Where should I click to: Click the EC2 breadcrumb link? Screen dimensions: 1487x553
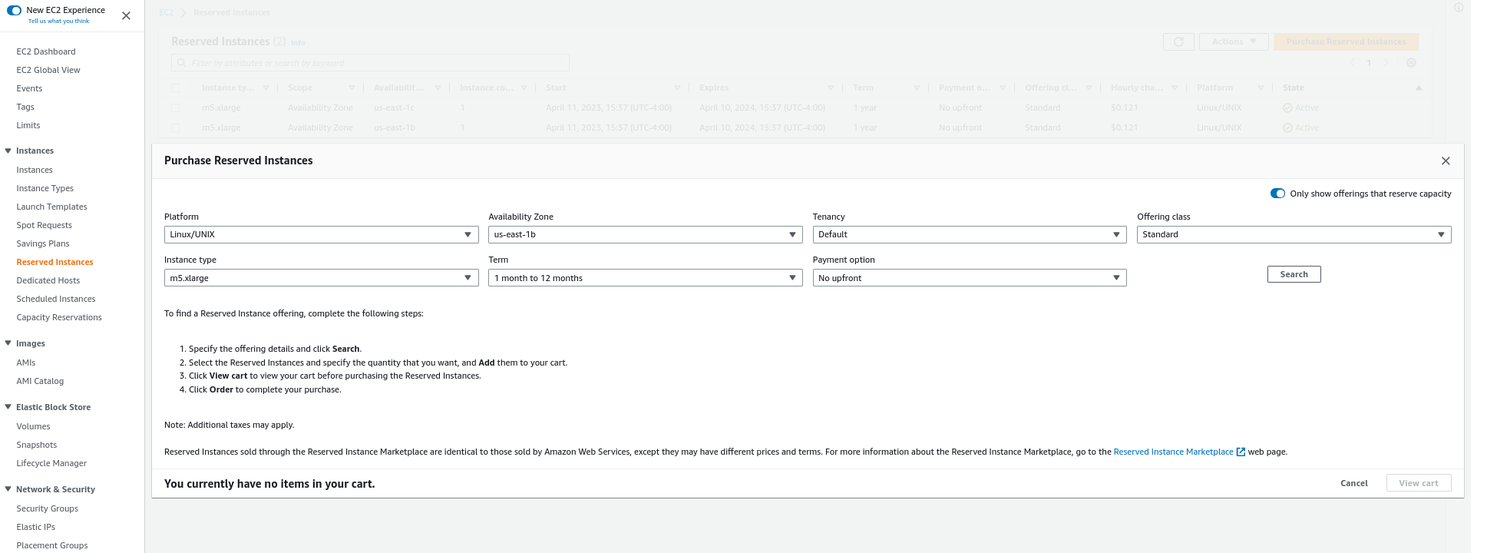[166, 13]
